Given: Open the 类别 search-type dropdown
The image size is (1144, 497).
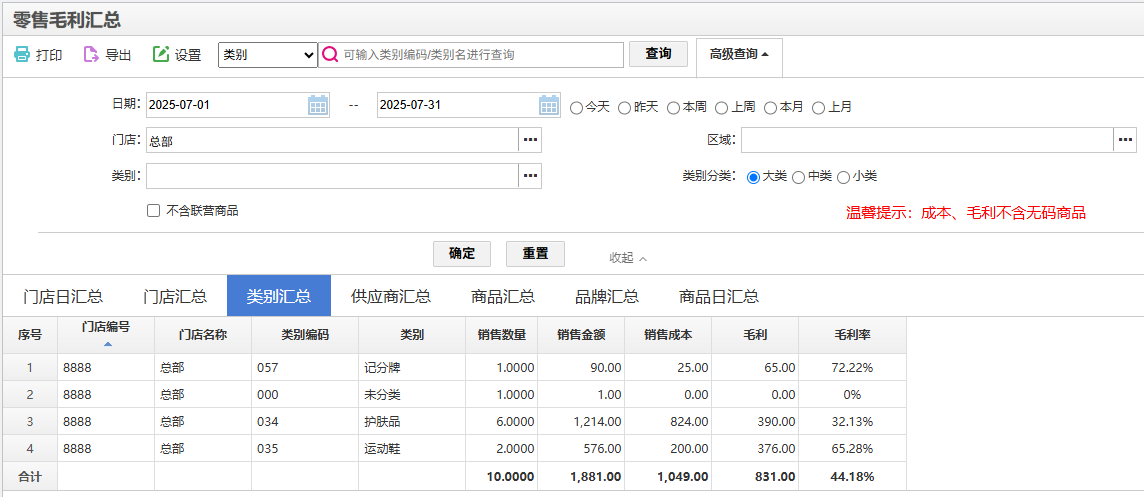Looking at the screenshot, I should (x=268, y=55).
